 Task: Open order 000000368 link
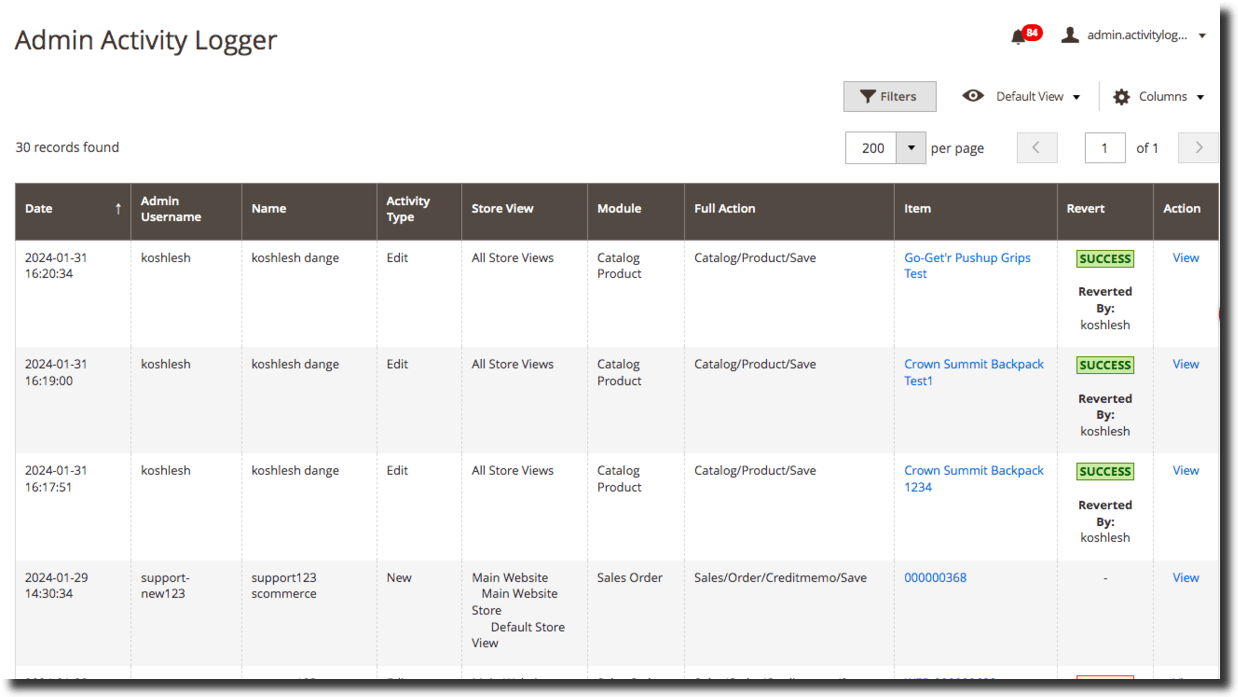coord(935,577)
